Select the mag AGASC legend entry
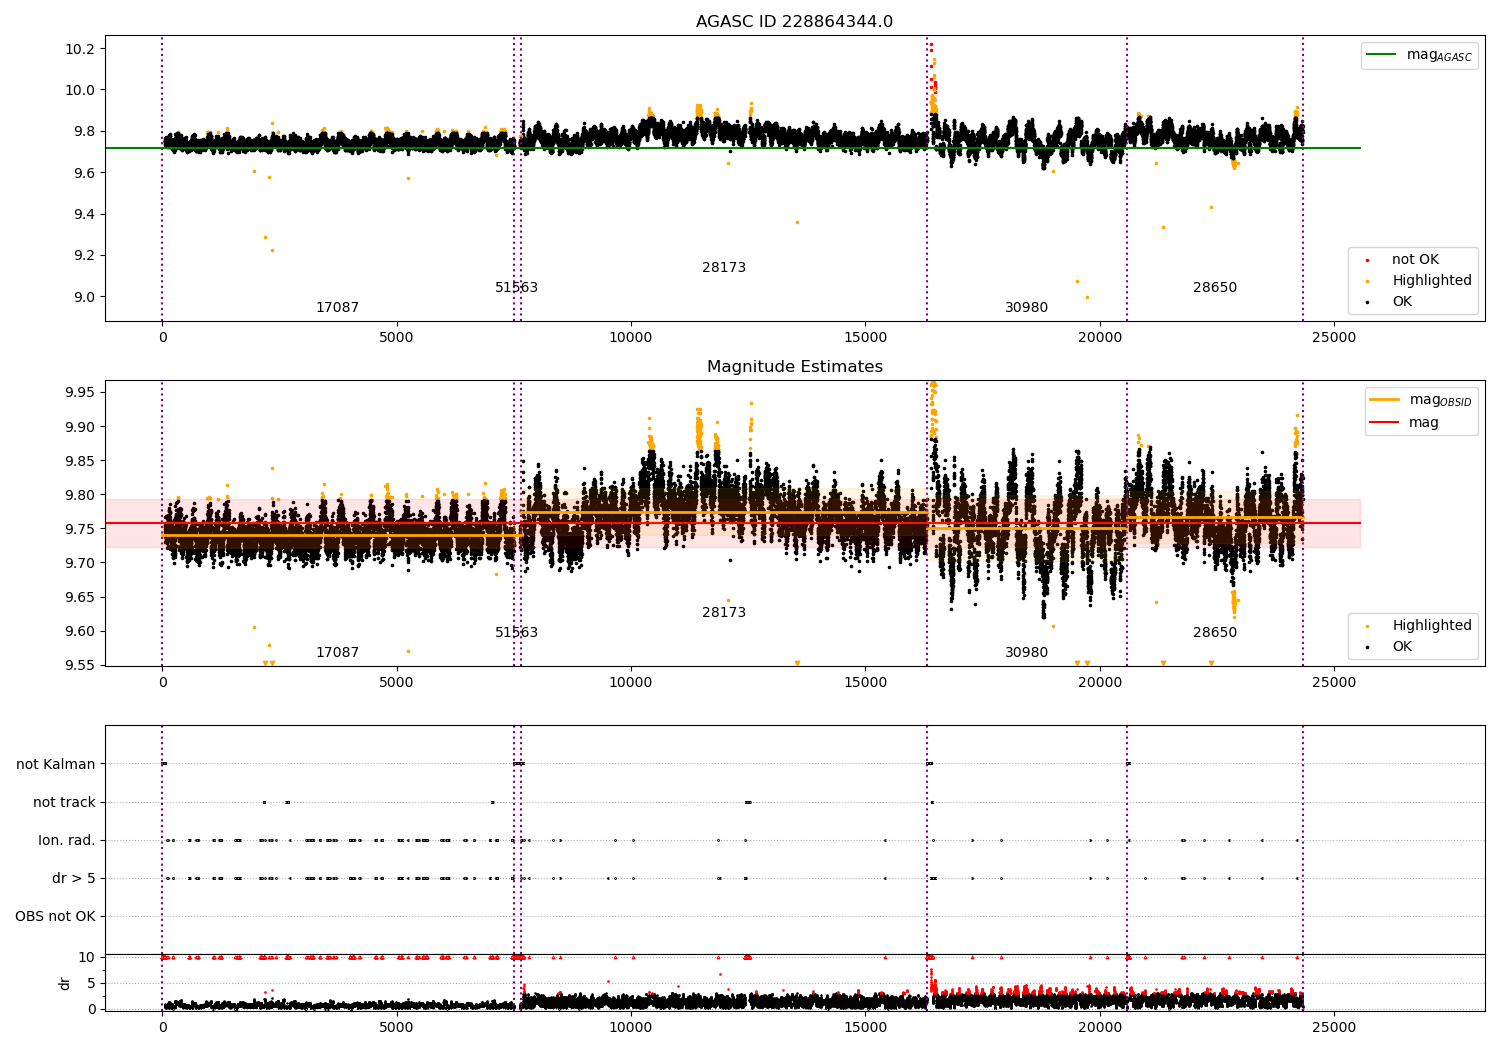Image resolution: width=1500 pixels, height=1050 pixels. click(x=1419, y=55)
